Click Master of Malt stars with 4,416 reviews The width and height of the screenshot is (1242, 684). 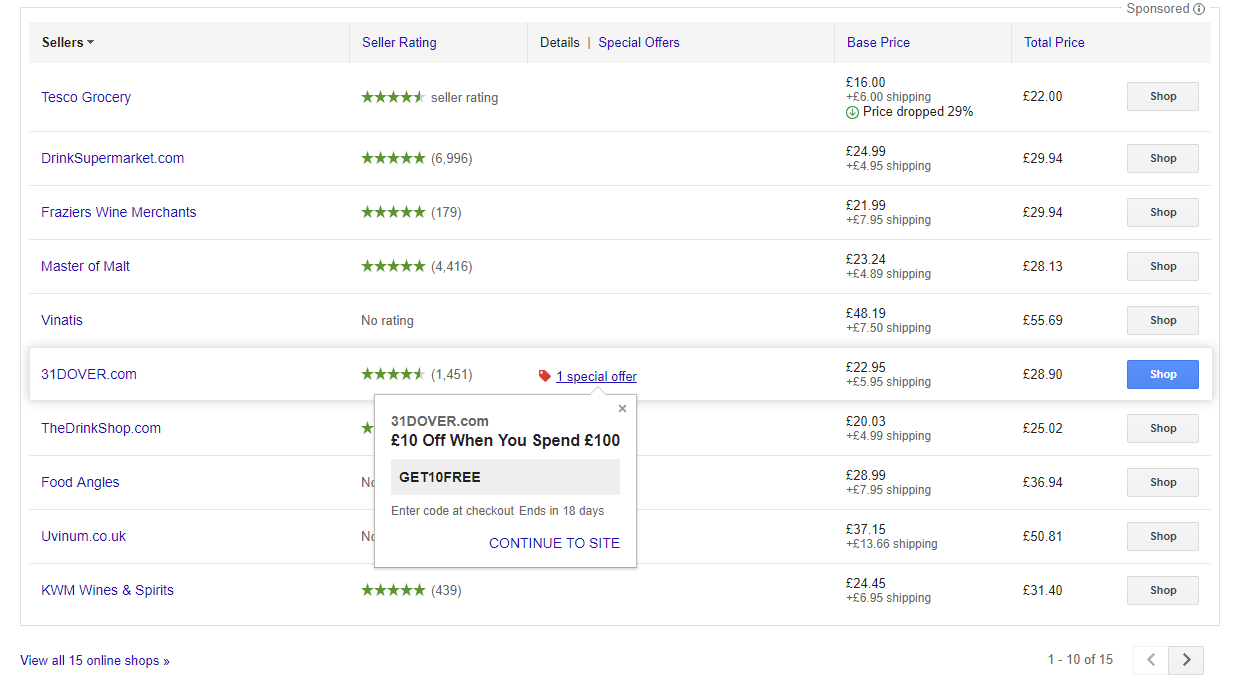(393, 266)
